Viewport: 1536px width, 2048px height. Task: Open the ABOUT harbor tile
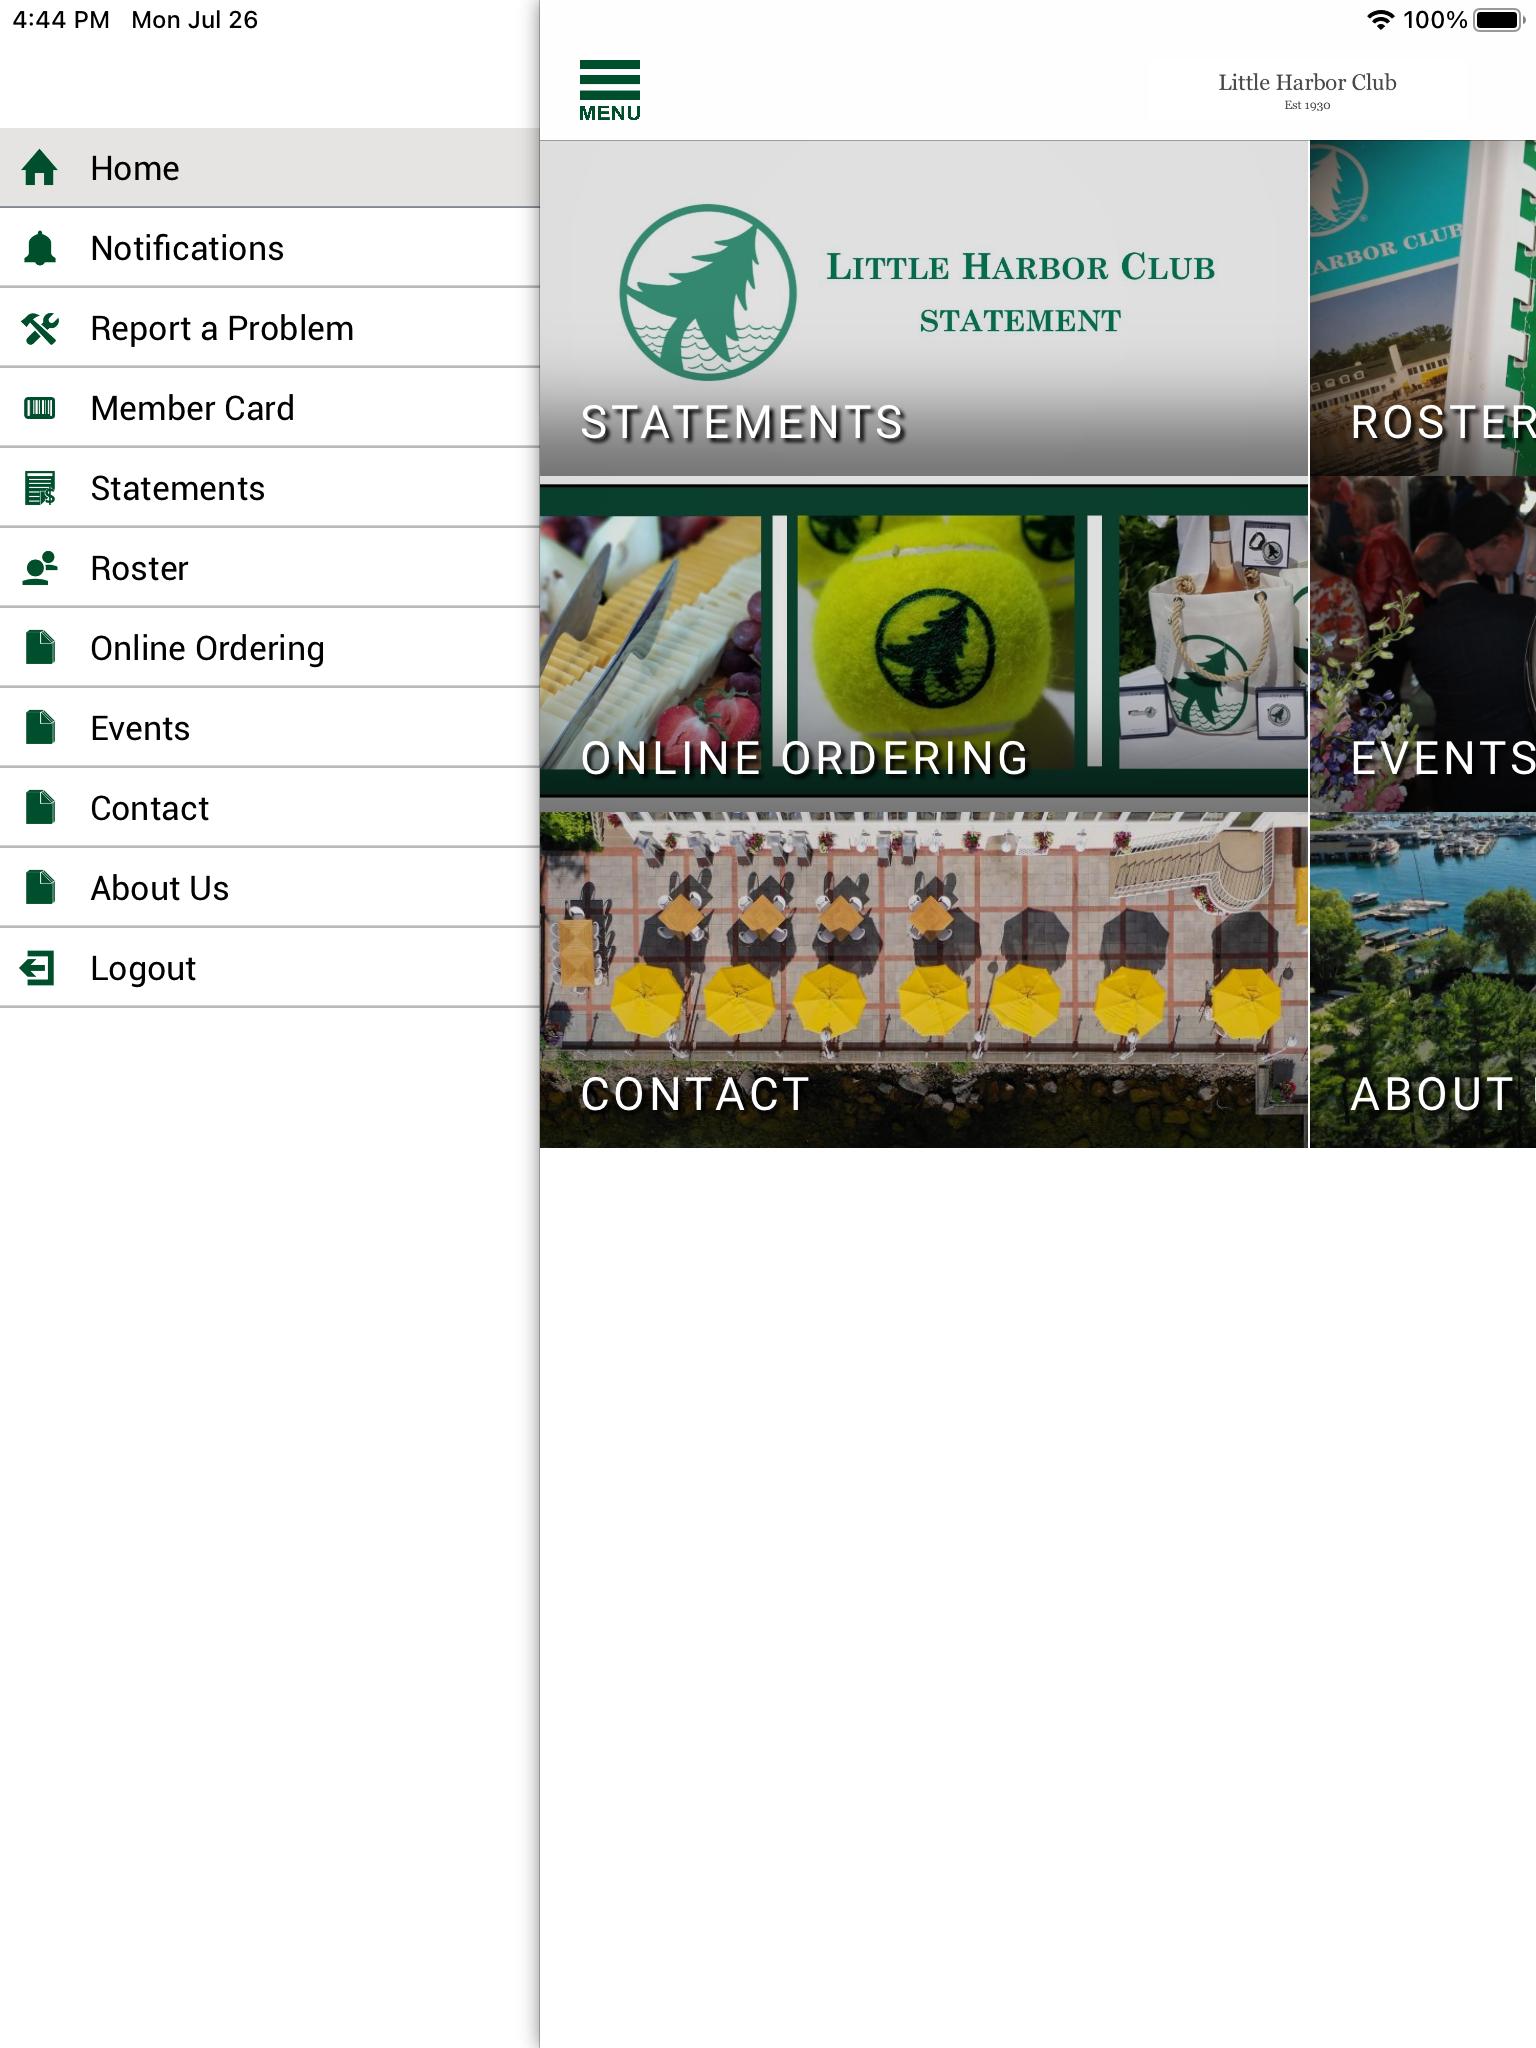point(1423,980)
